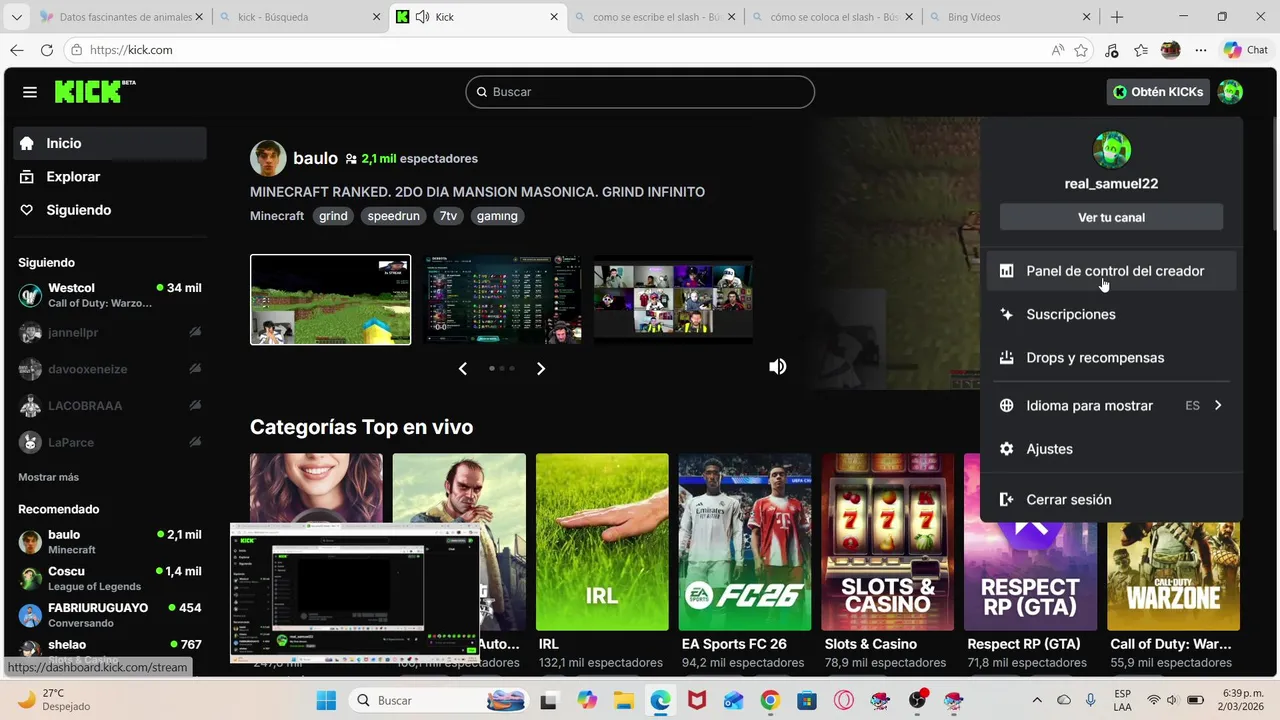This screenshot has width=1280, height=720.
Task: Open davooxeneize offline channel
Action: coord(110,369)
